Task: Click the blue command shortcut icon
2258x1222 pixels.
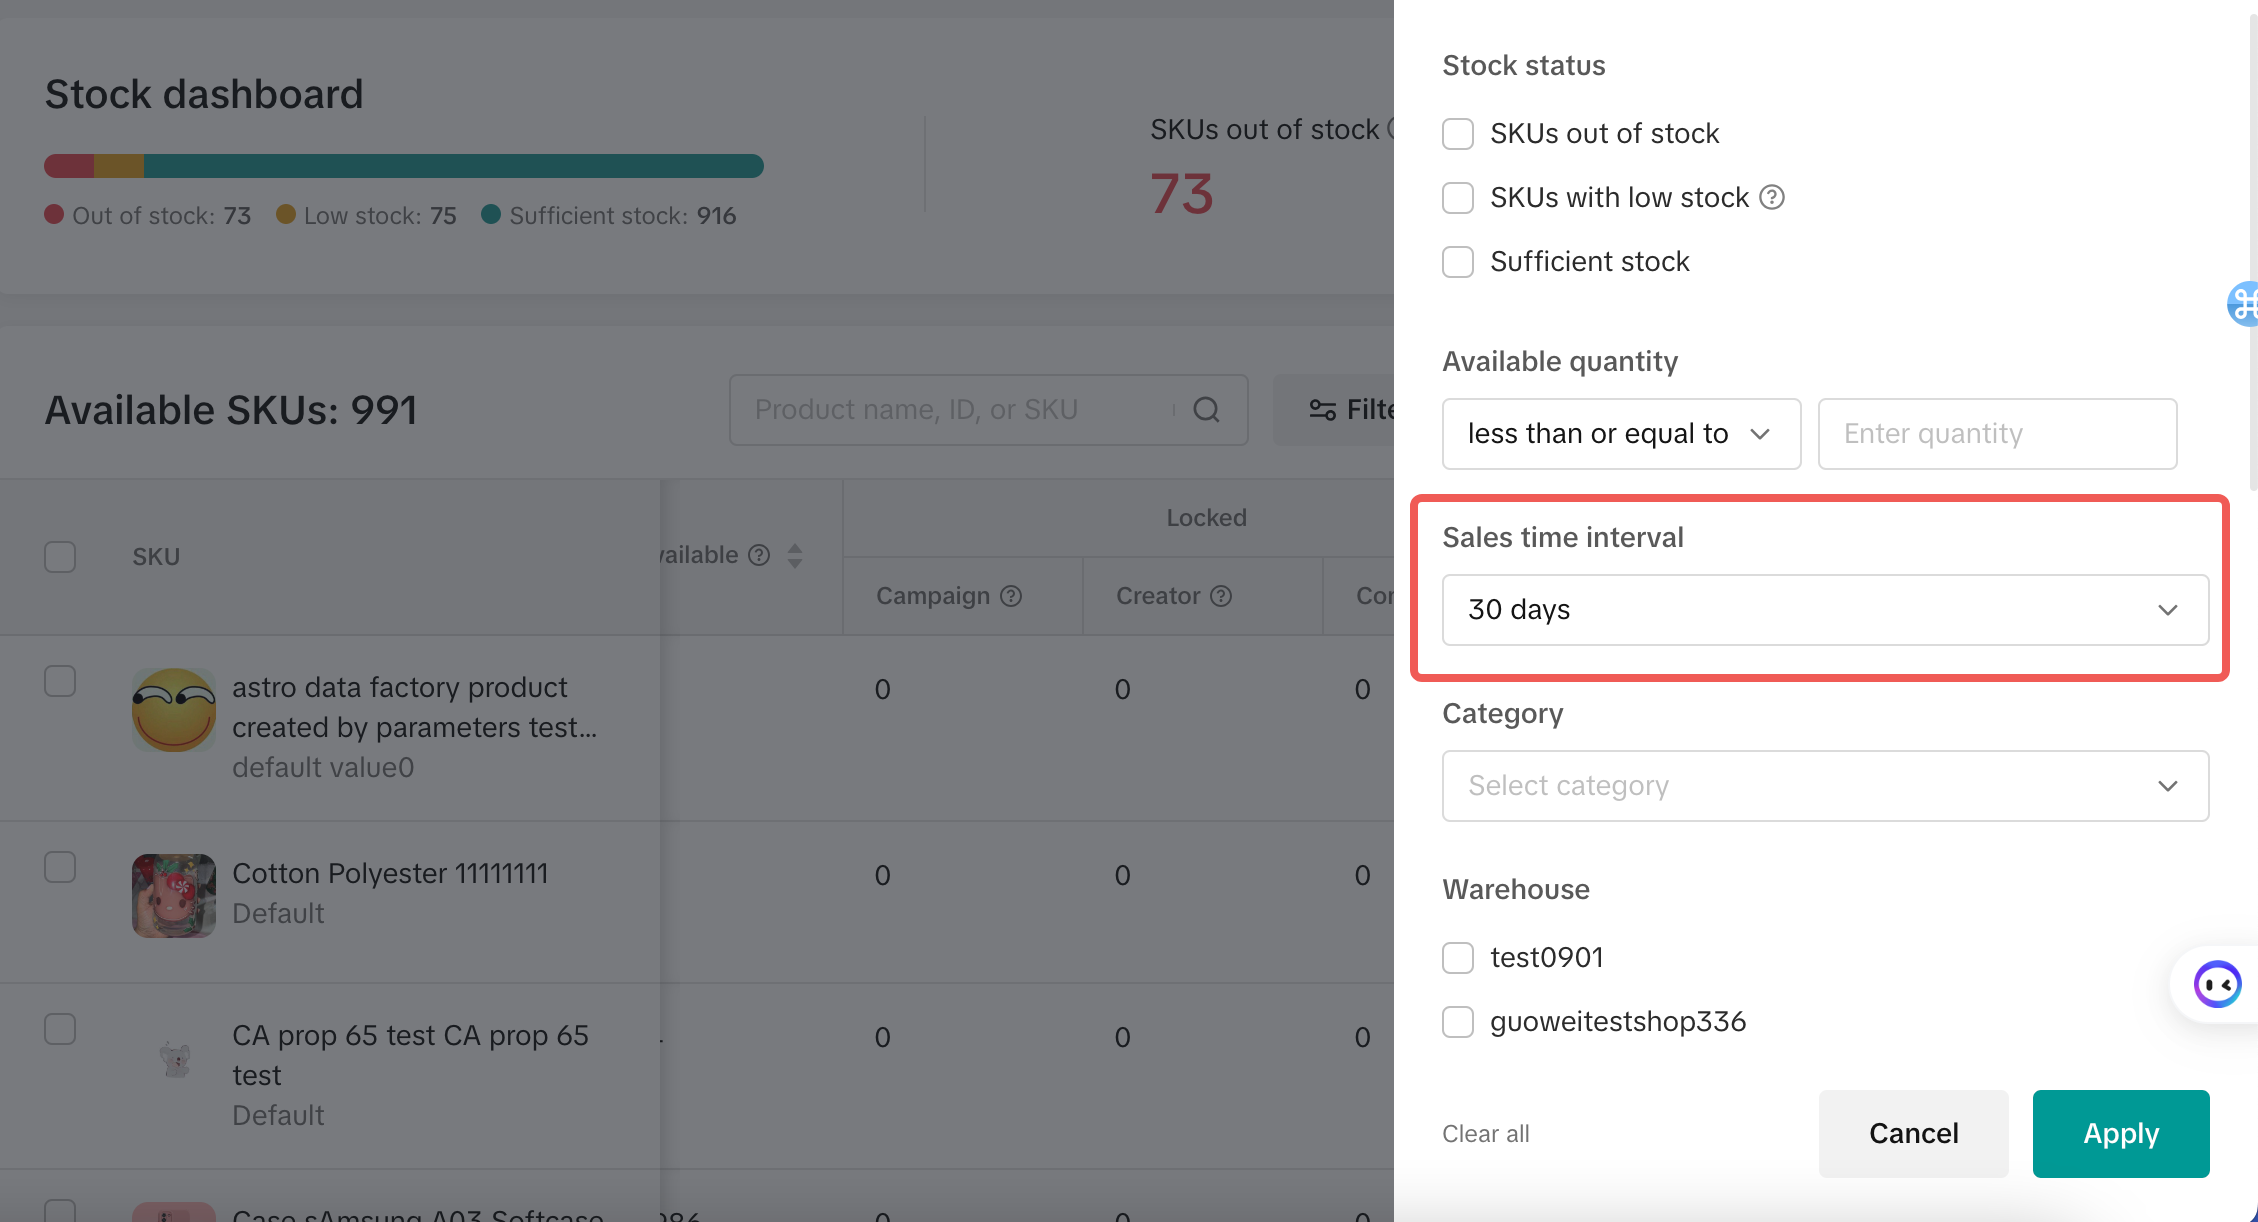Action: (x=2244, y=304)
